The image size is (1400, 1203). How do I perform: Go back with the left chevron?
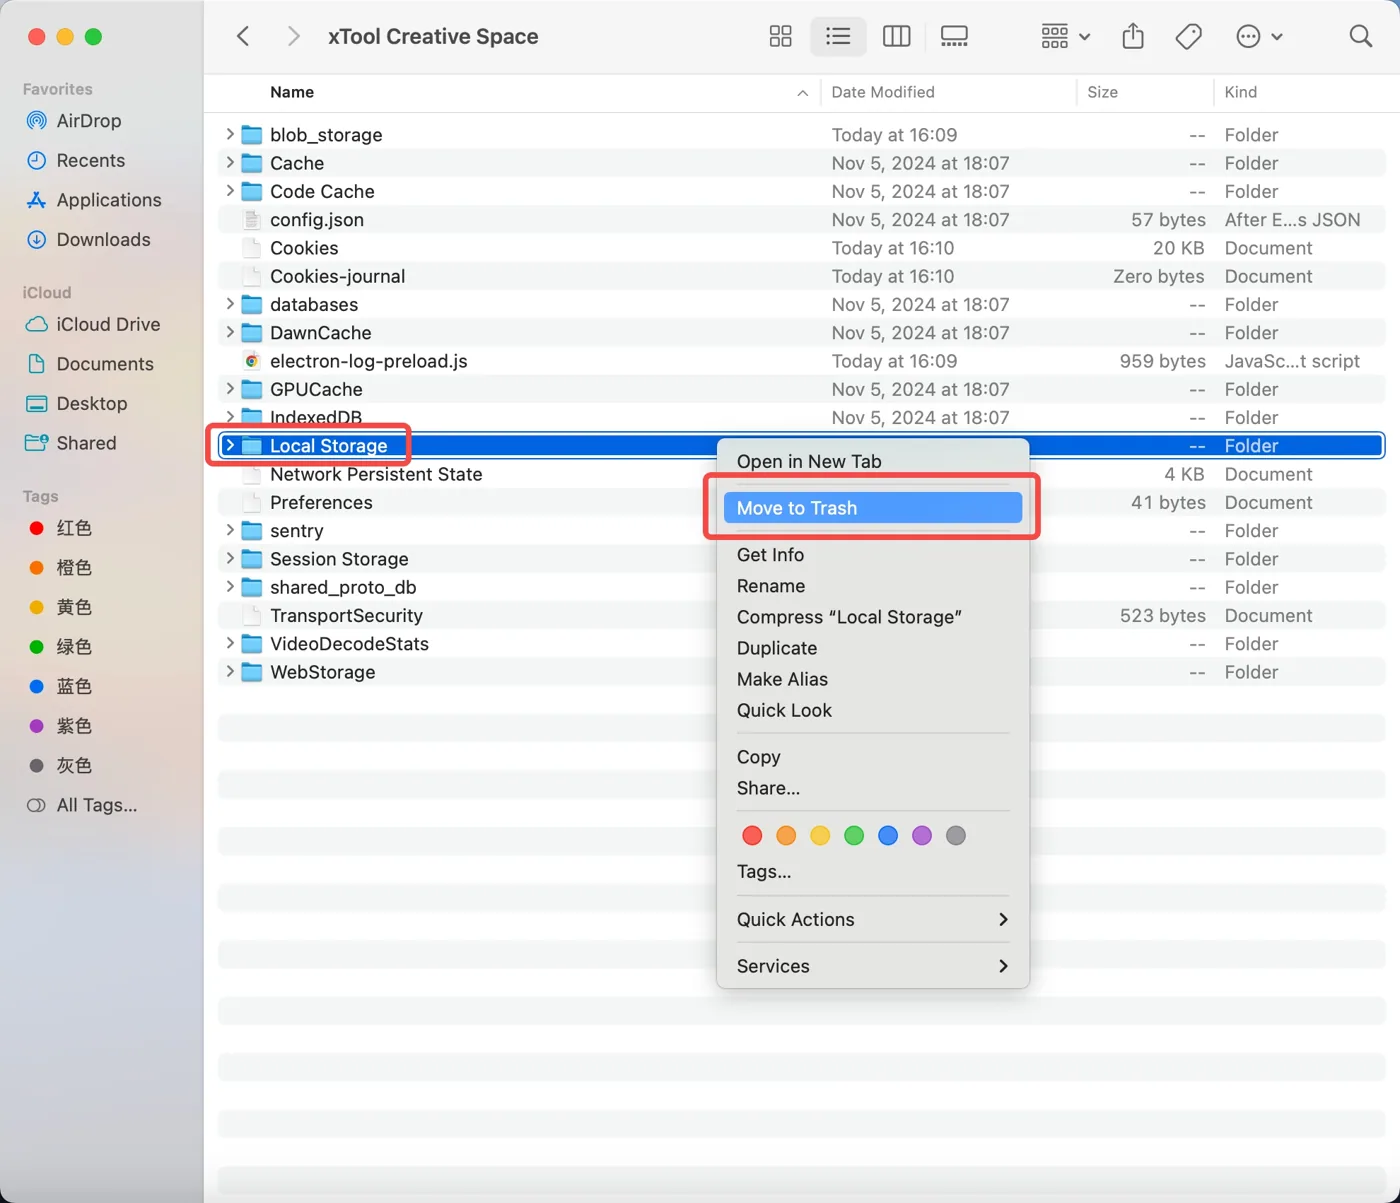click(243, 37)
